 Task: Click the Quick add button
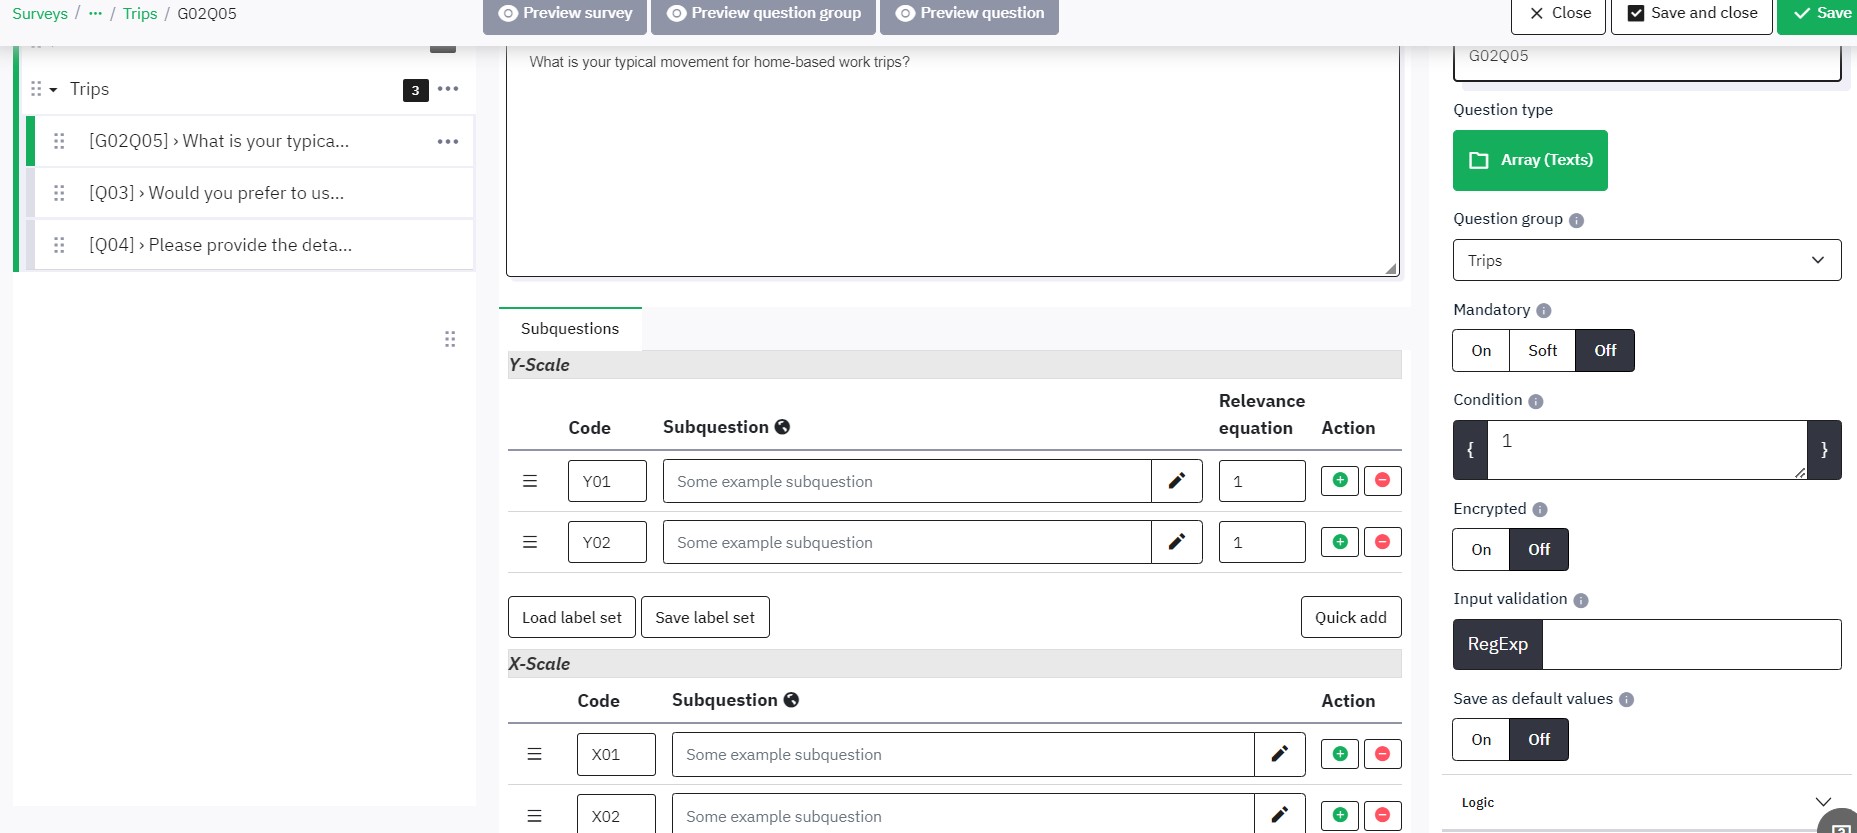coord(1350,617)
